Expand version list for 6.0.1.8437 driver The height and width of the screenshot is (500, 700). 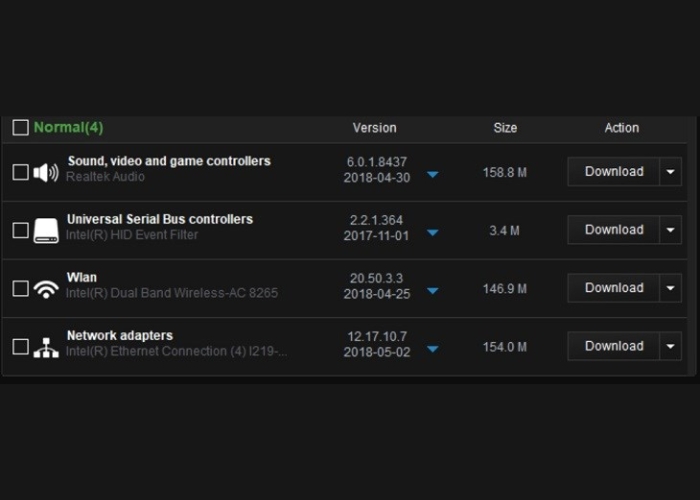point(432,174)
